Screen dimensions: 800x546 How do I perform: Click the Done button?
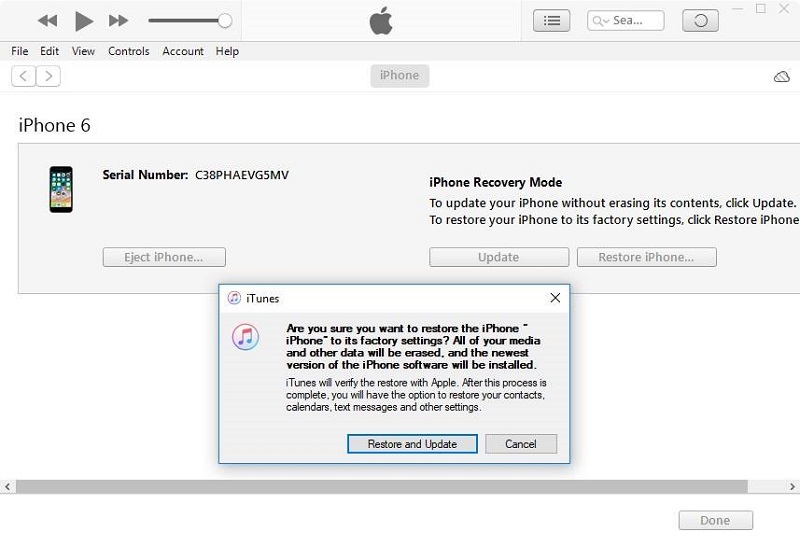click(715, 520)
